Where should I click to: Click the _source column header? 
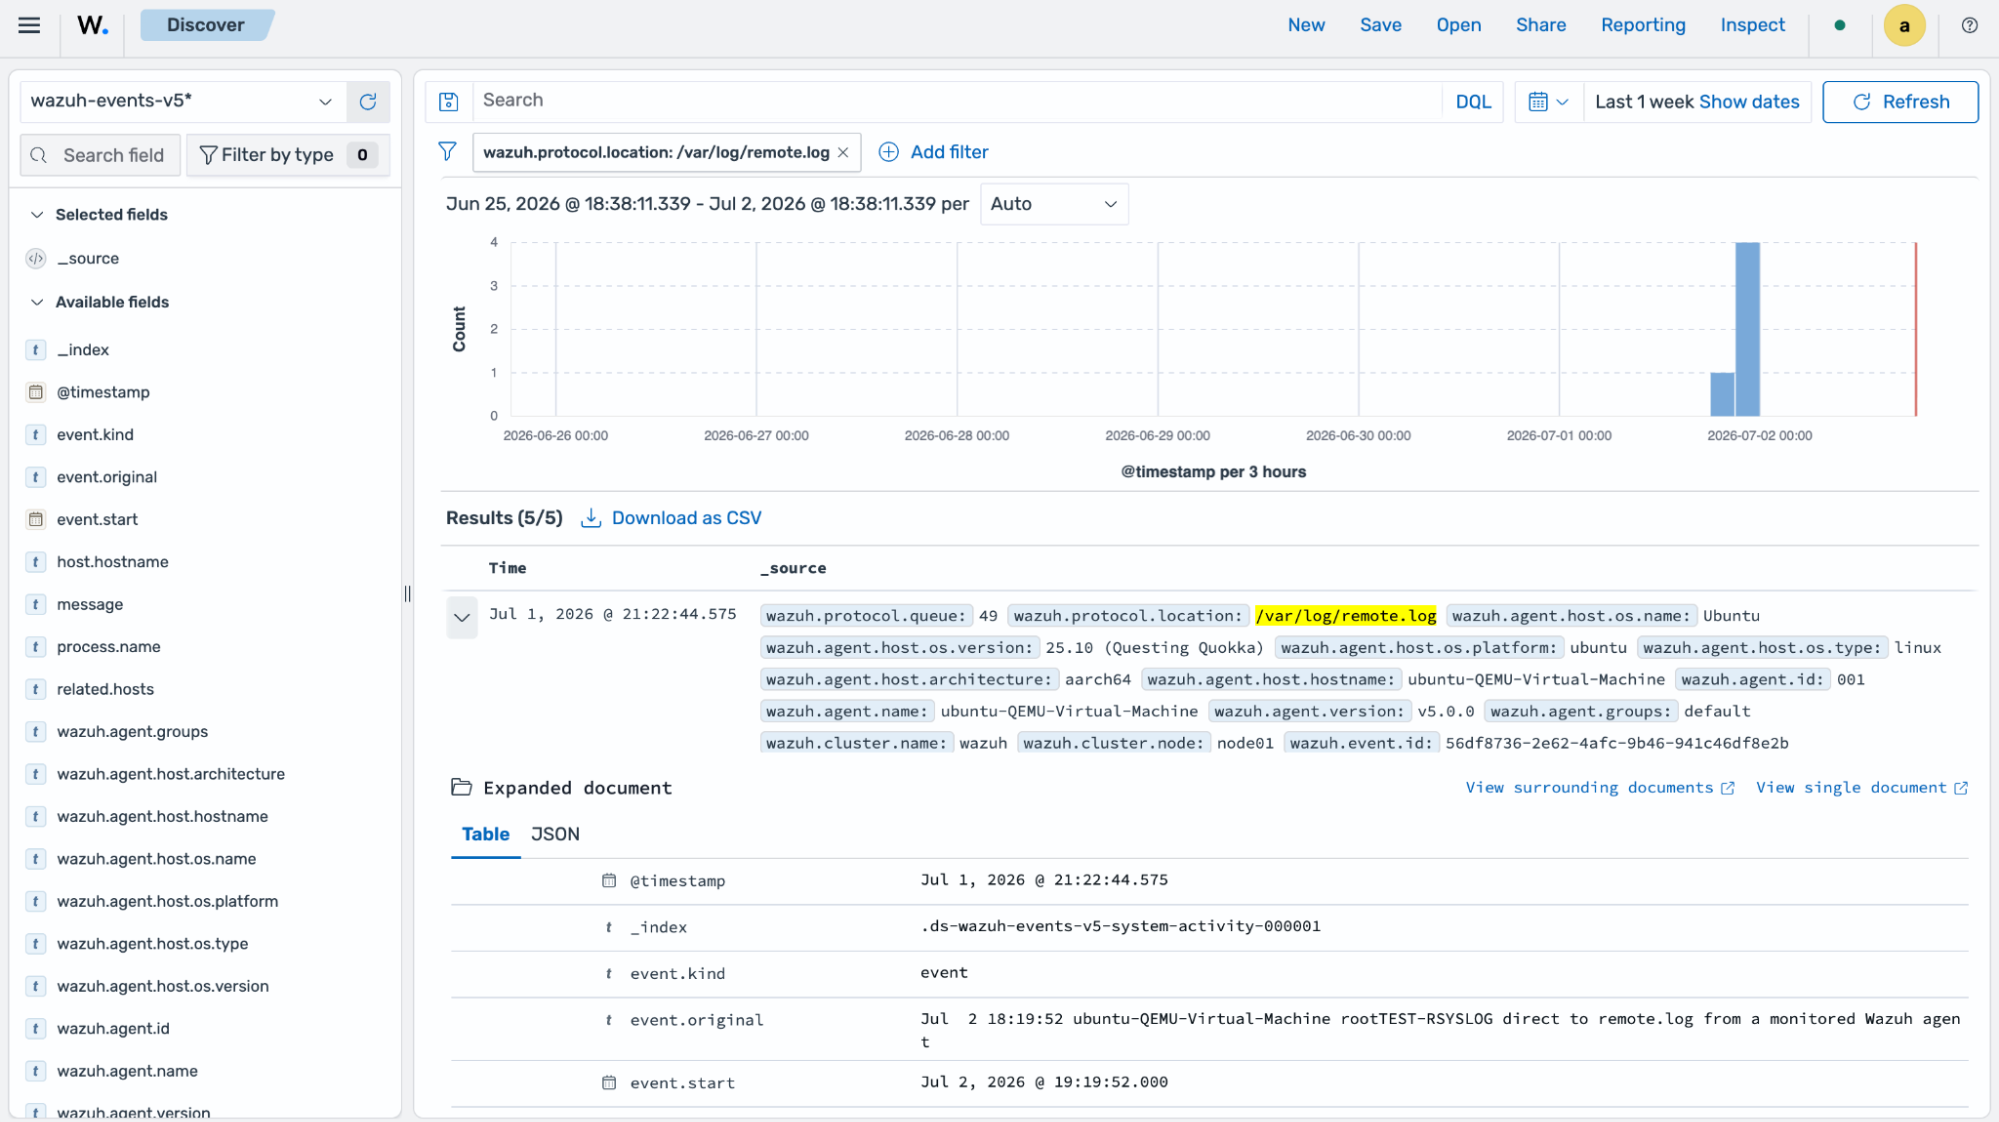click(793, 568)
